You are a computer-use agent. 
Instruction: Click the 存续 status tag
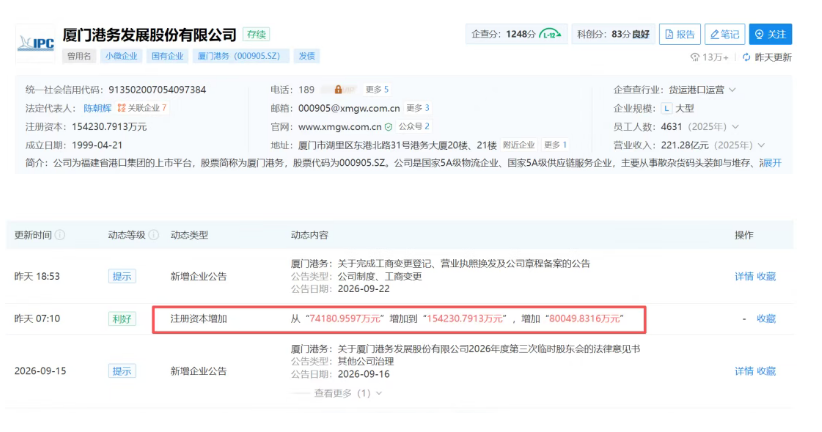pos(256,35)
